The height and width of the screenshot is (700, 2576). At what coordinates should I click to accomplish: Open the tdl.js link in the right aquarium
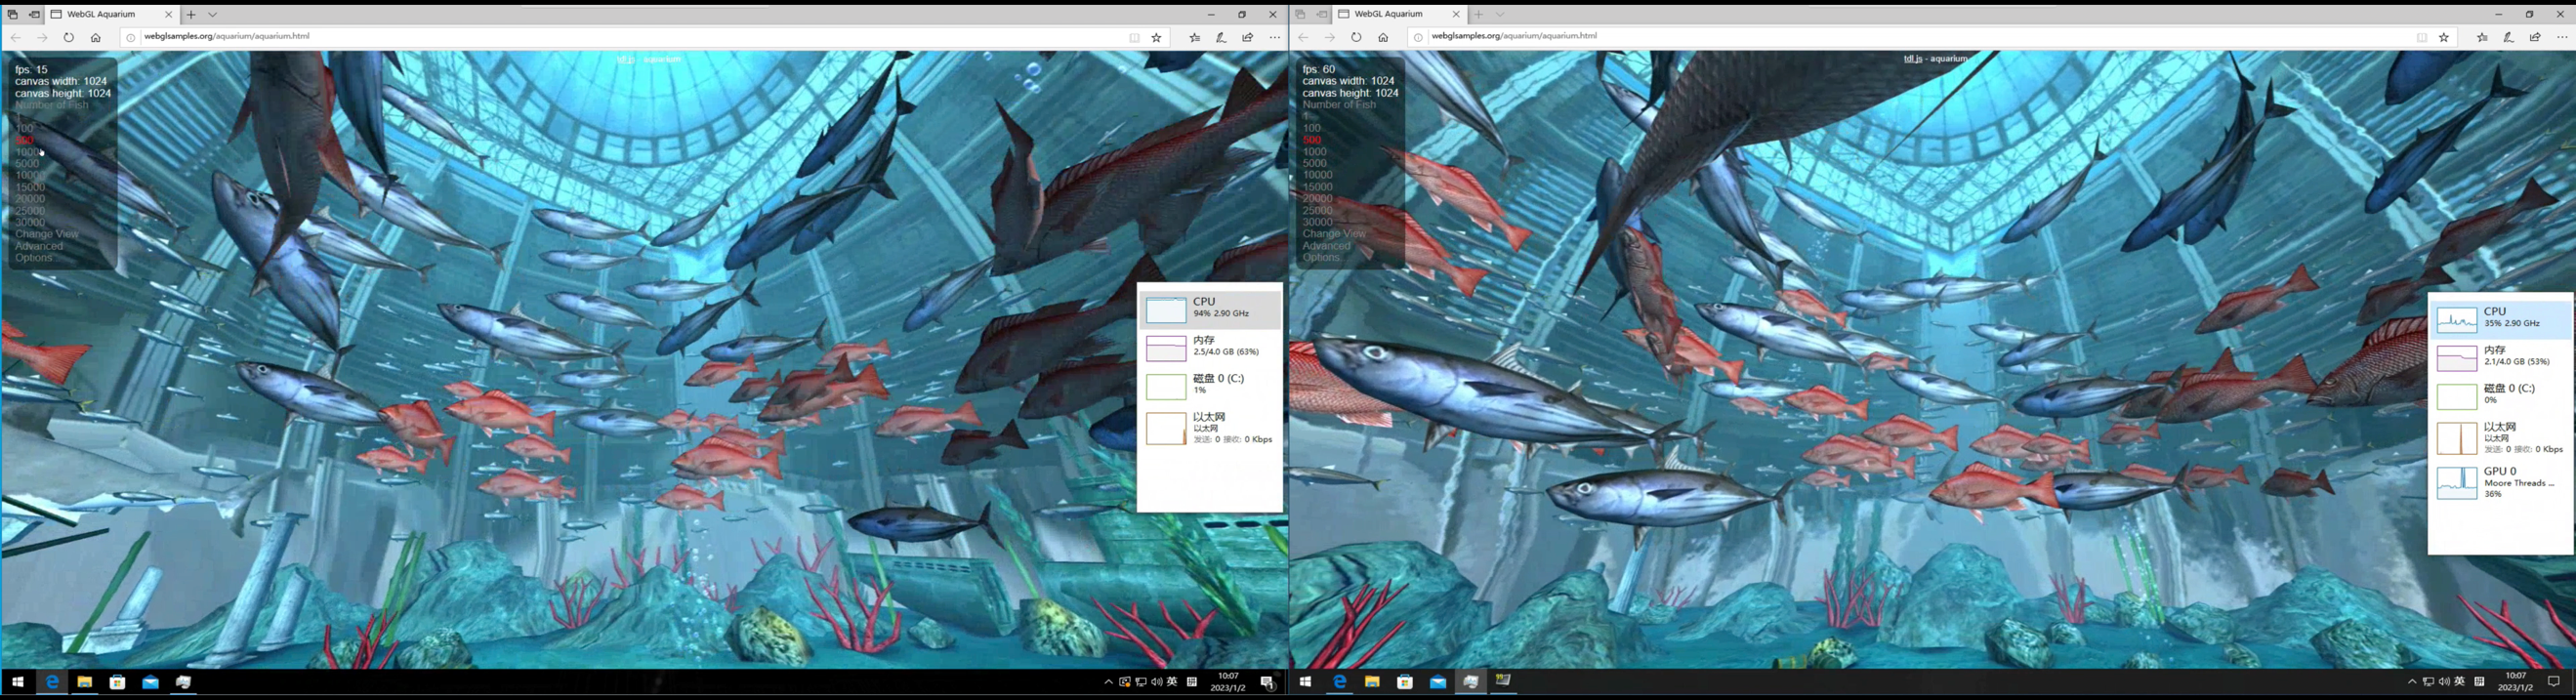tap(1912, 59)
